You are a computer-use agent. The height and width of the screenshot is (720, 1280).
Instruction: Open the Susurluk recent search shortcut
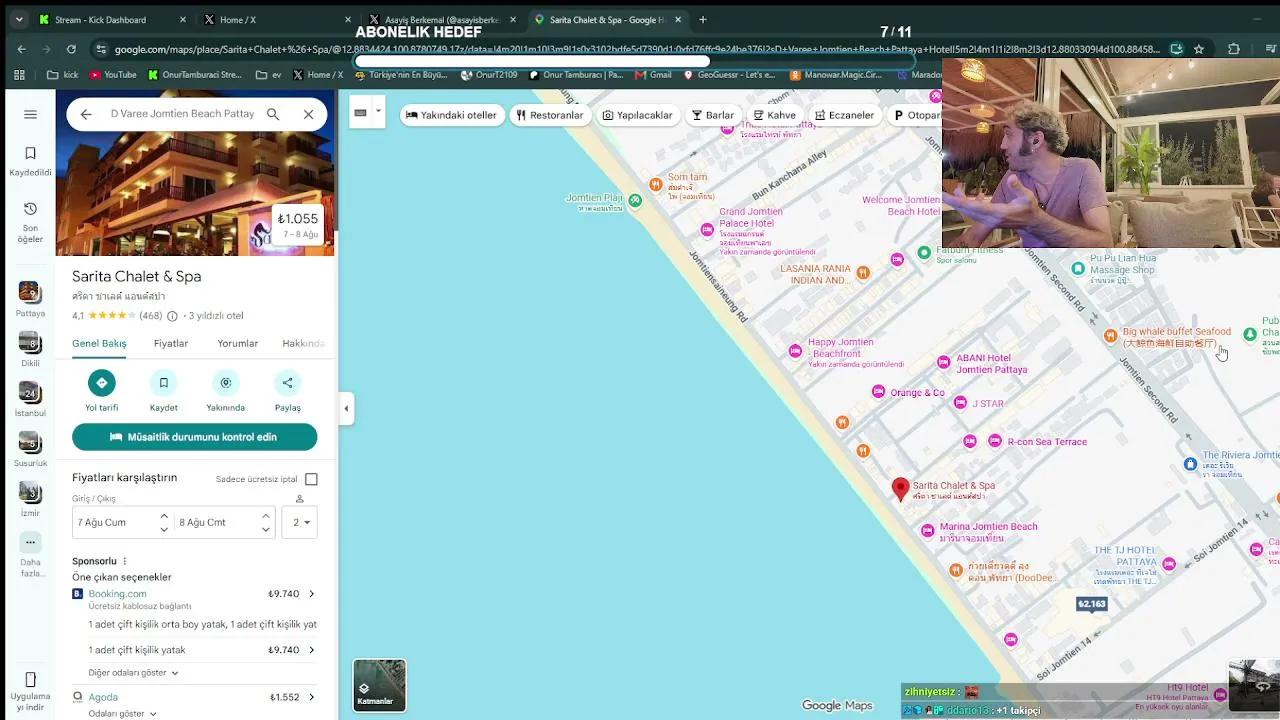pyautogui.click(x=30, y=449)
